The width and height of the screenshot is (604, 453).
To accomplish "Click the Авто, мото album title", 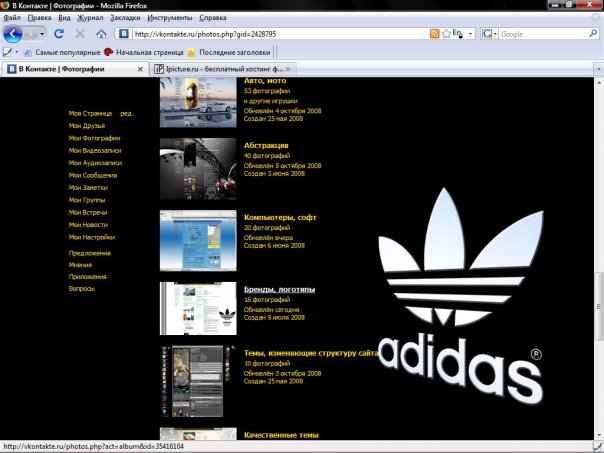I will [265, 81].
